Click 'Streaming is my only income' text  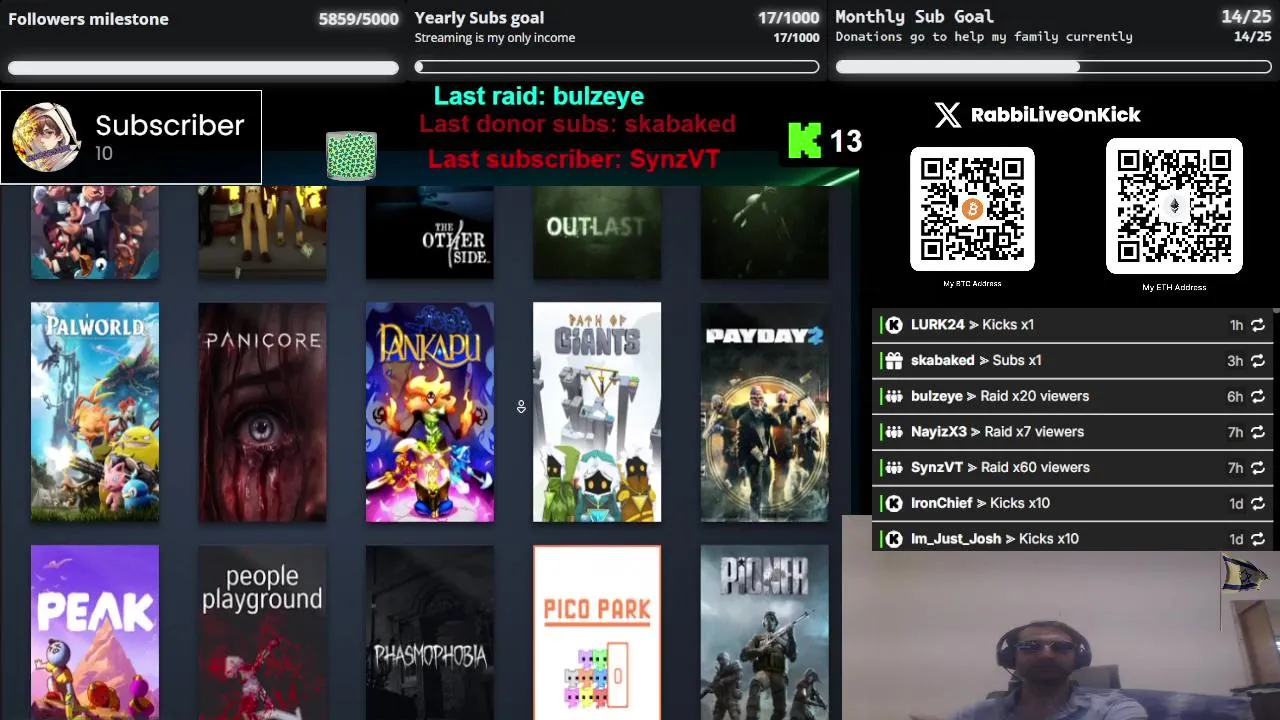[x=495, y=38]
